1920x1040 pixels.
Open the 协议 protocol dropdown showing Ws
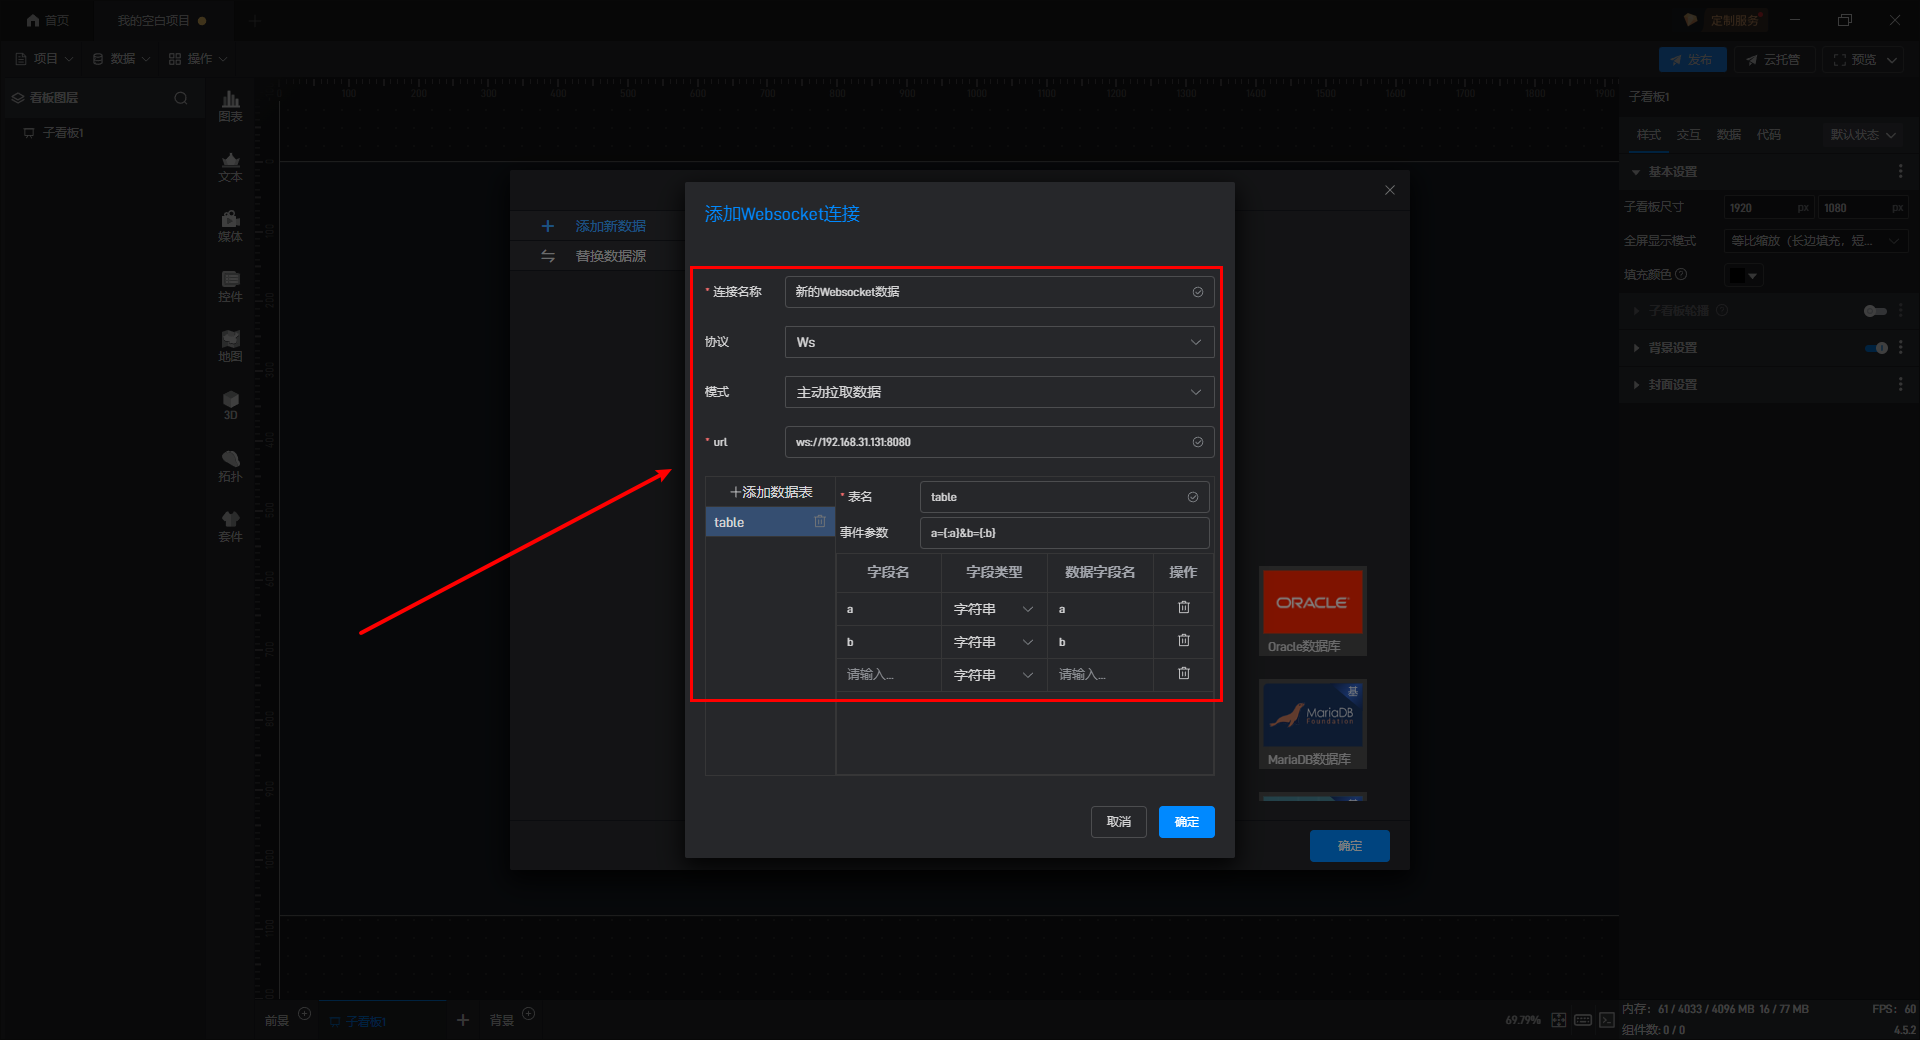[x=1000, y=342]
